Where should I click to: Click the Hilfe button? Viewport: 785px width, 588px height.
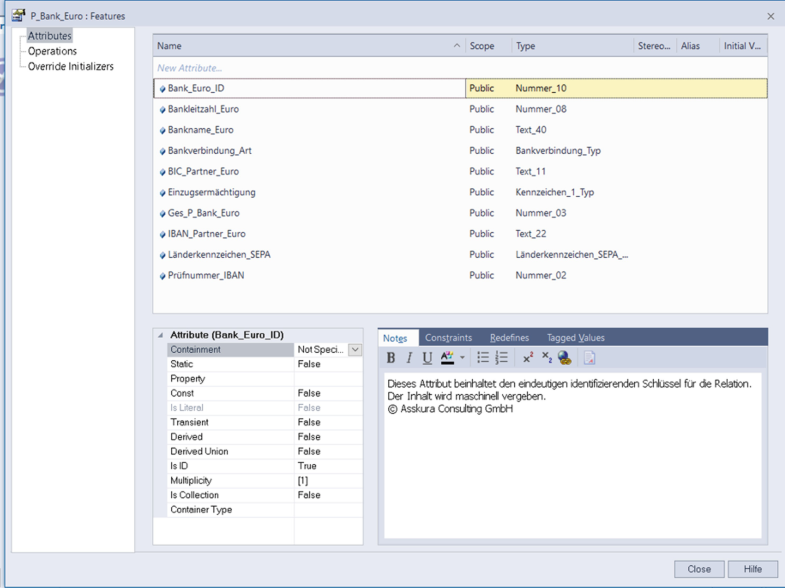point(752,569)
